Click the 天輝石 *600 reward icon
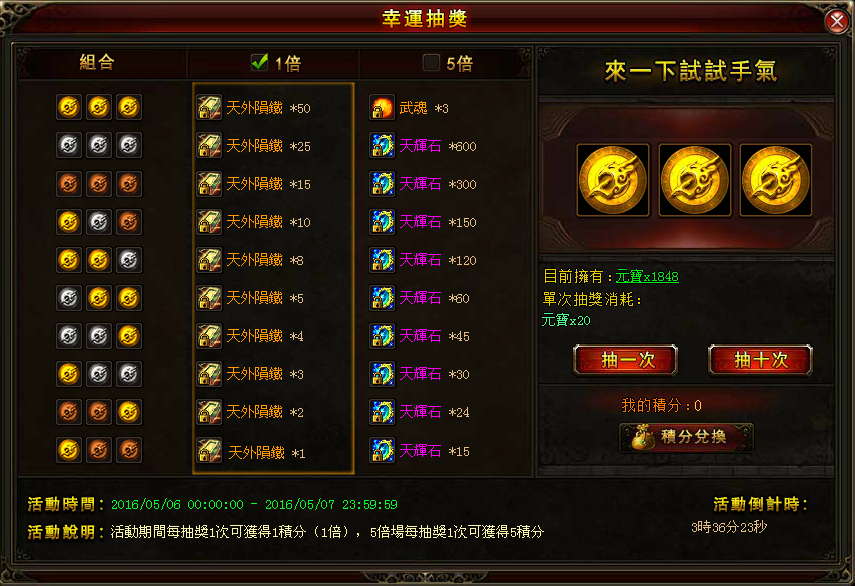This screenshot has height=586, width=855. click(382, 146)
